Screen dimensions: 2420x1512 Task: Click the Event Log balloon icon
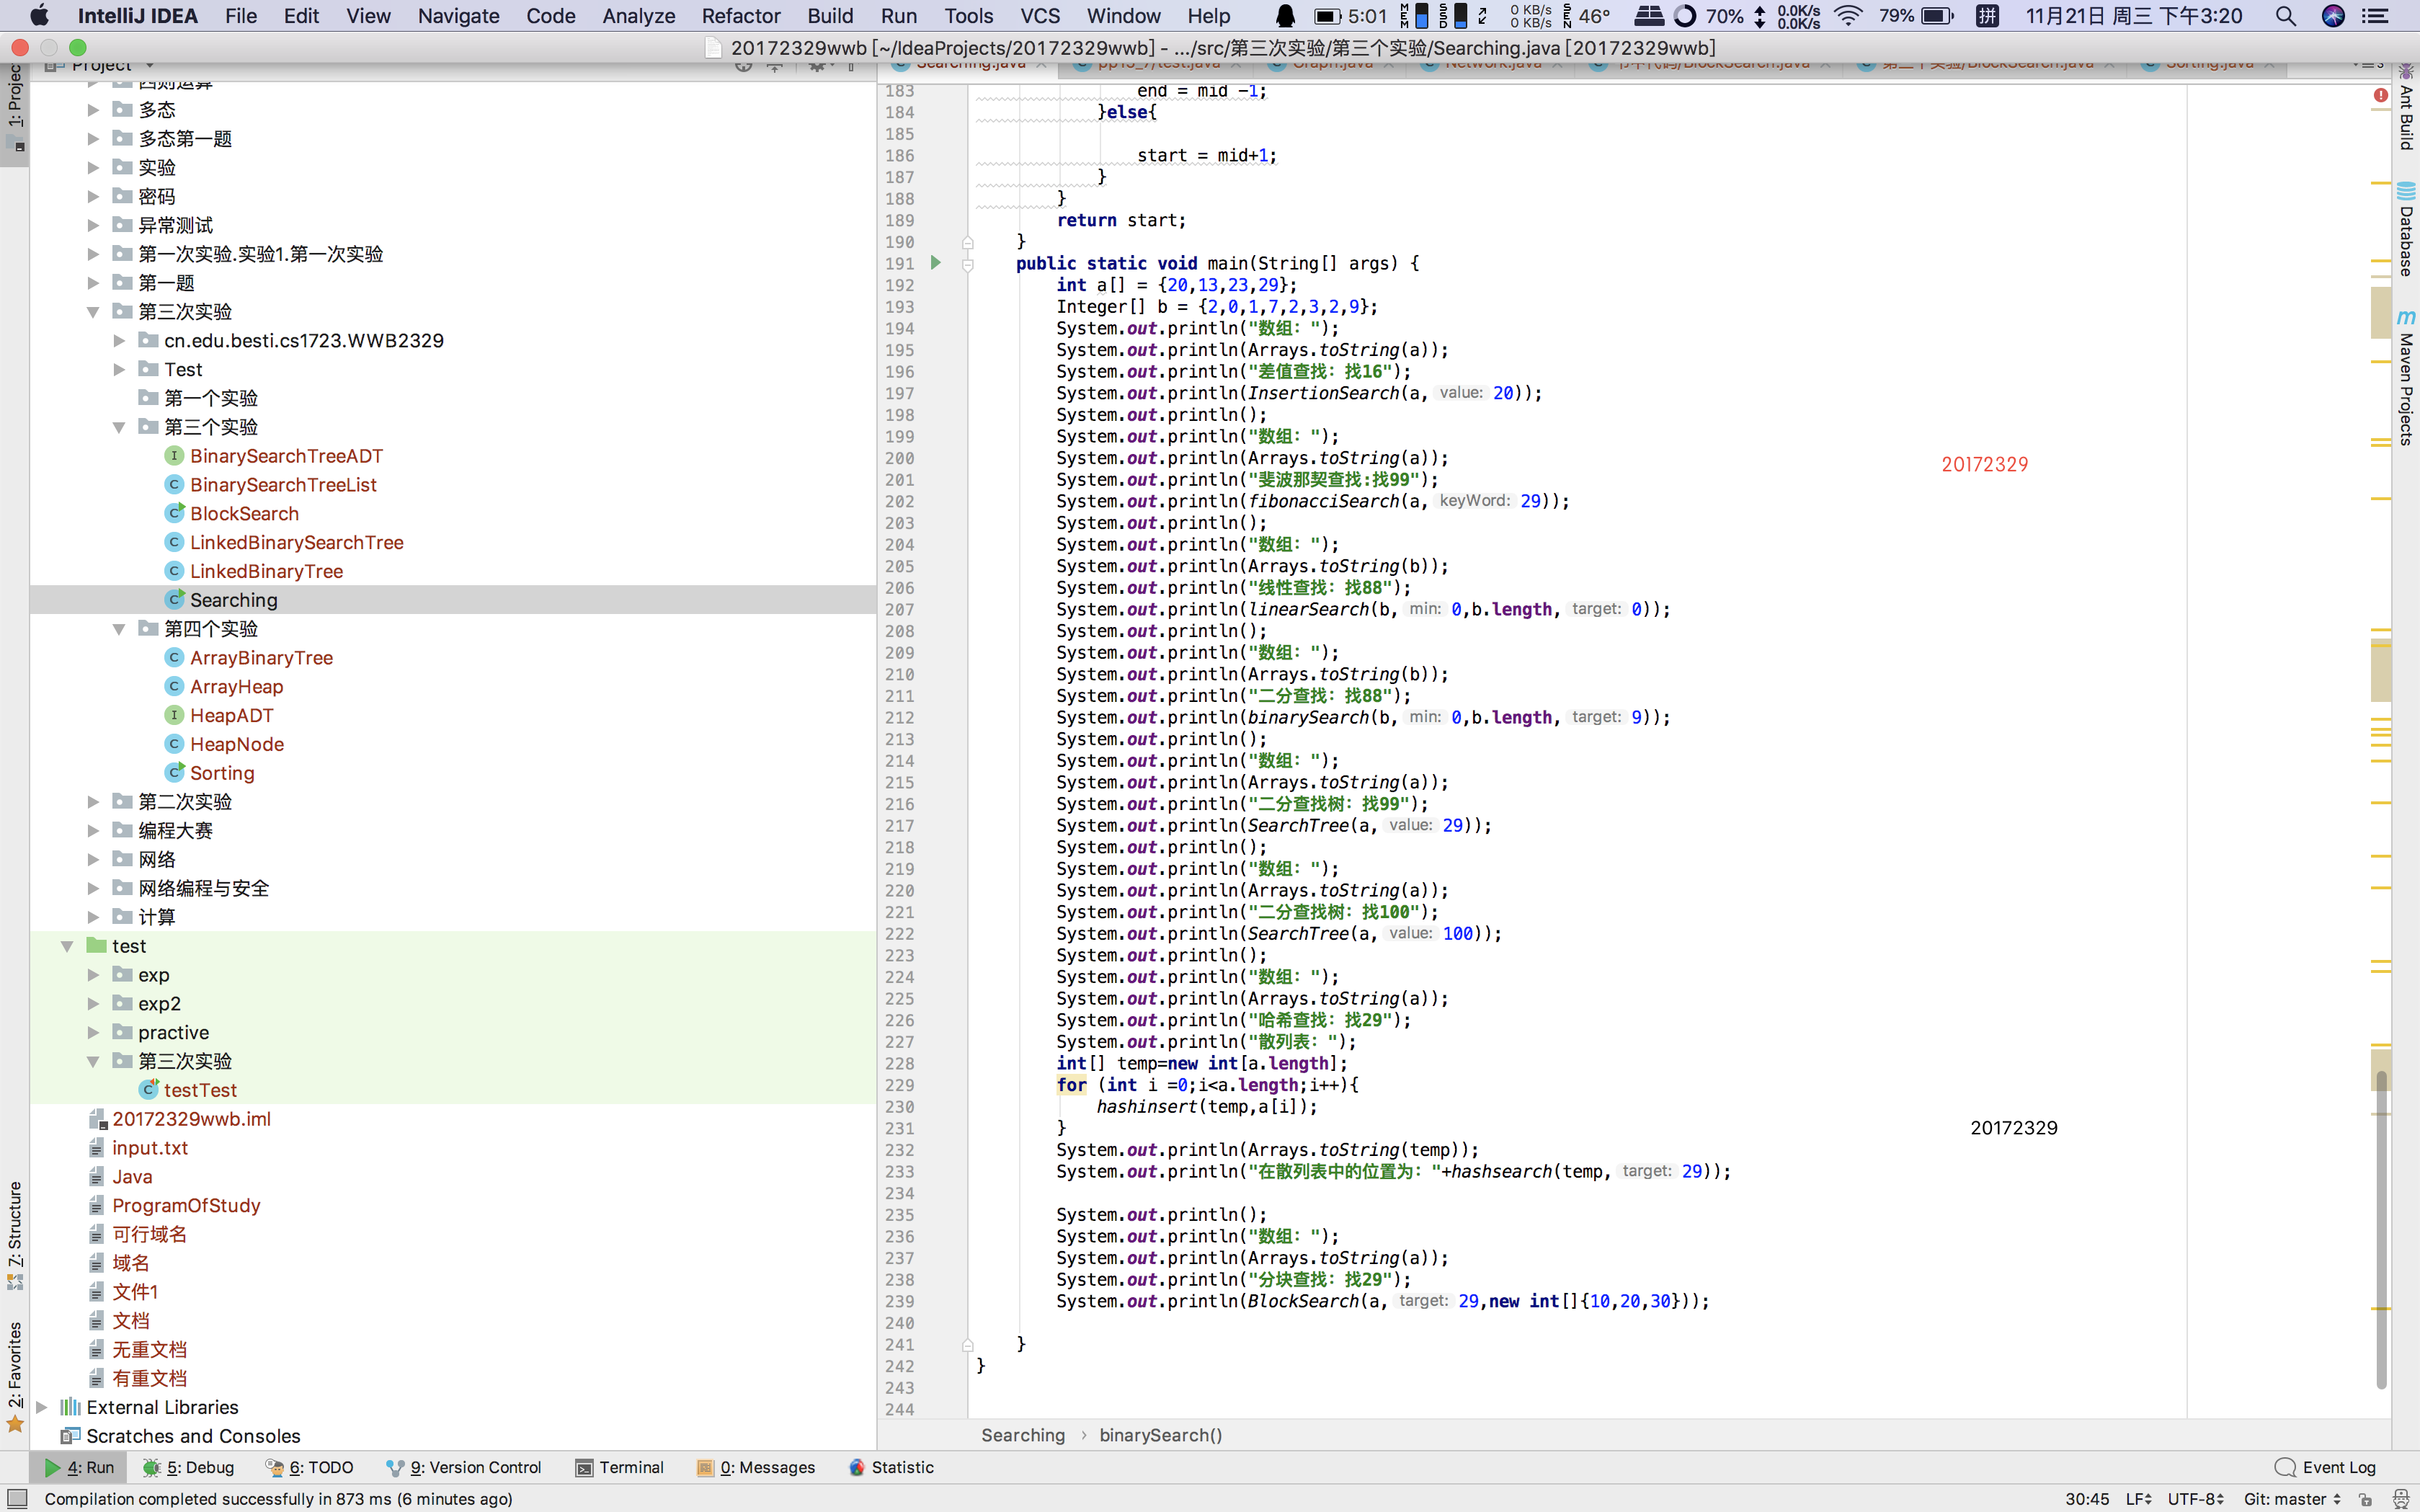pyautogui.click(x=2285, y=1467)
